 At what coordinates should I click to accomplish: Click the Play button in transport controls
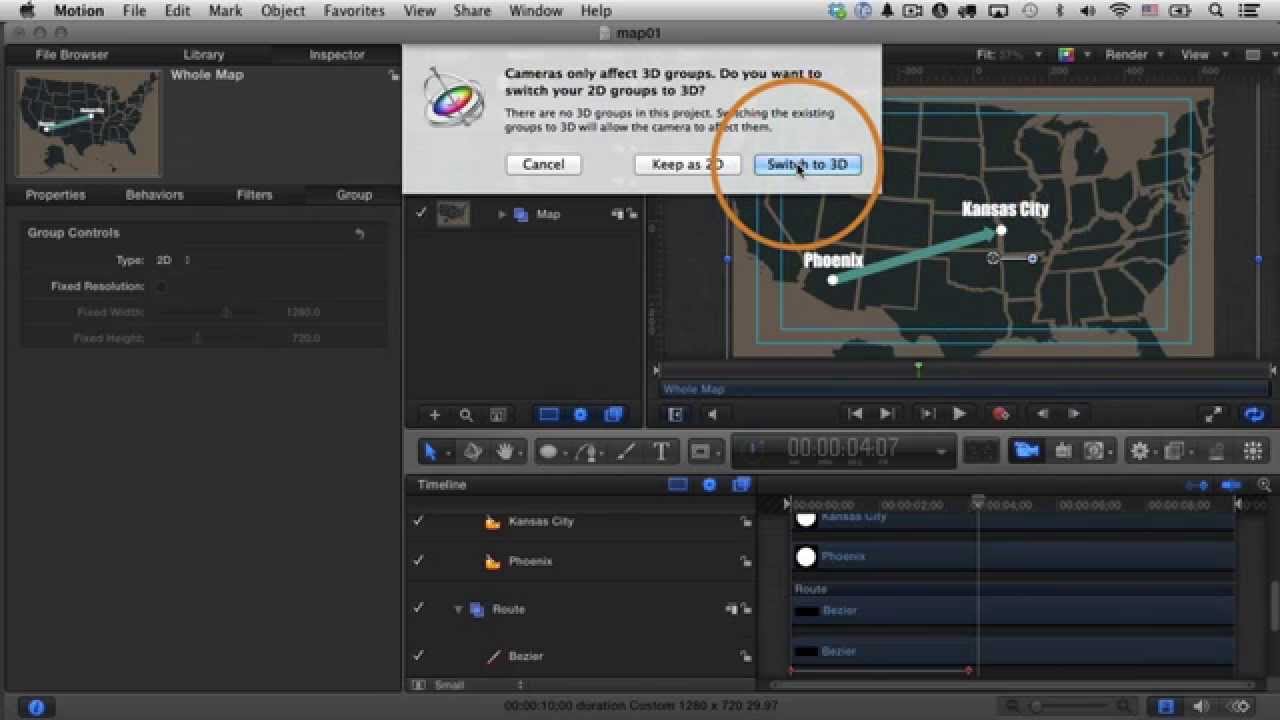click(x=959, y=414)
